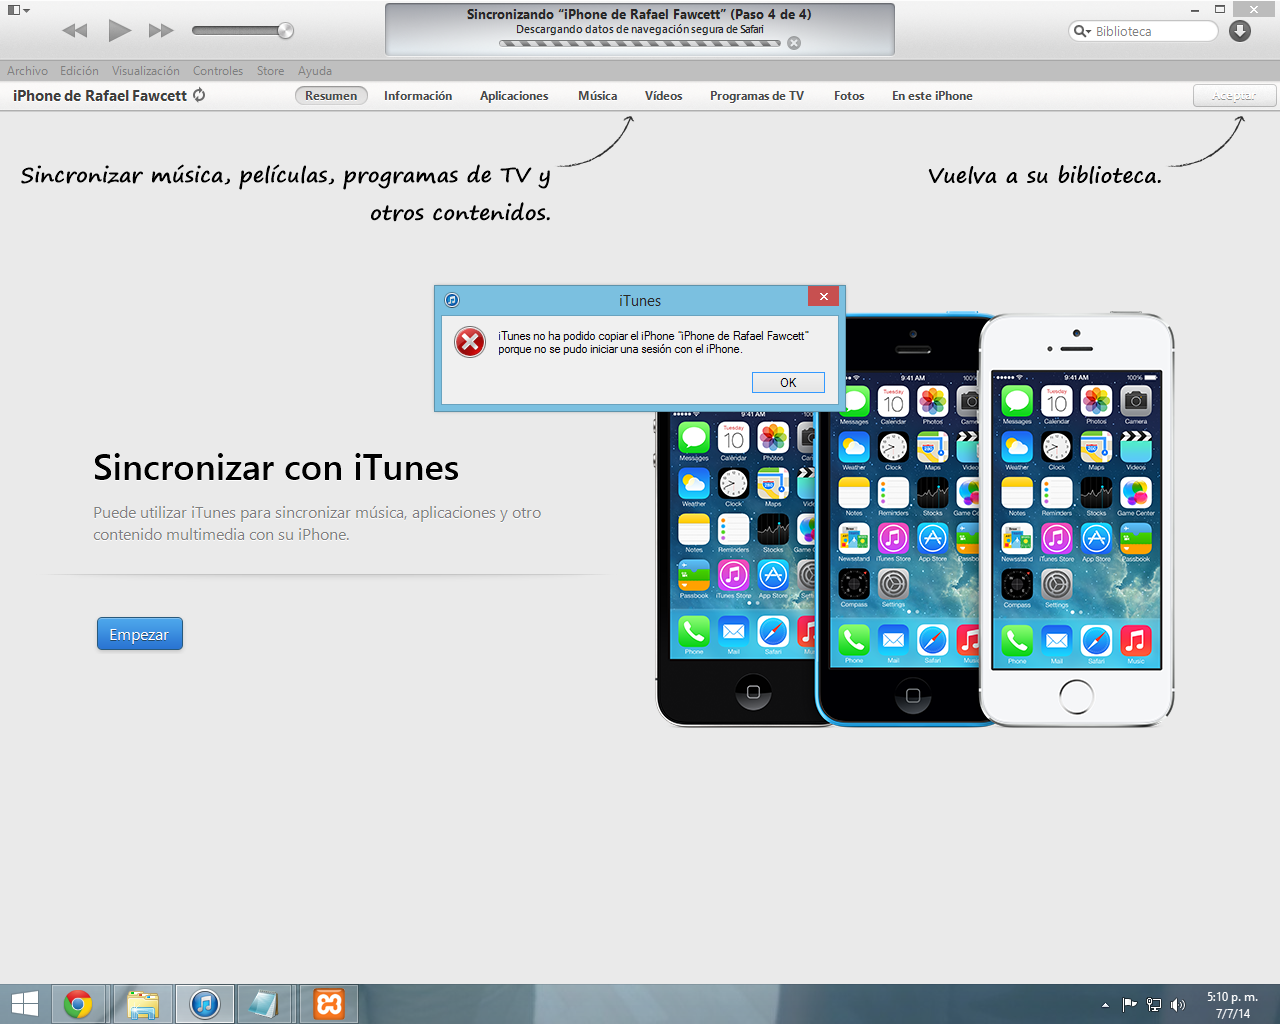Viewport: 1280px width, 1024px height.
Task: Click the red error icon in dialog
Action: (470, 342)
